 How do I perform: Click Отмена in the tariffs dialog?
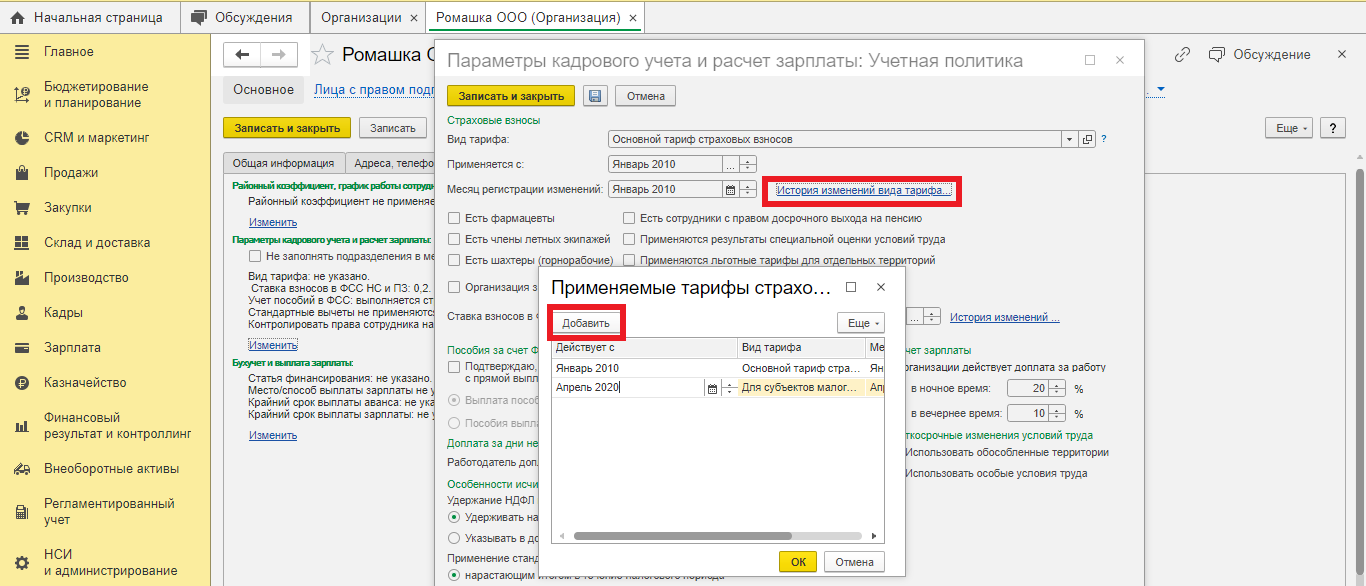[854, 562]
